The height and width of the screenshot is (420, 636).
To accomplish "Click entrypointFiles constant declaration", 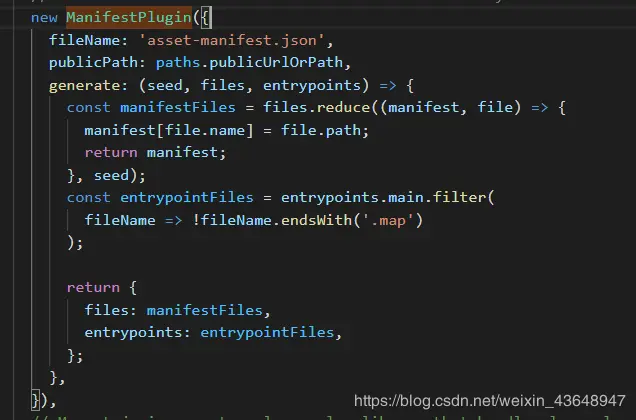I will coord(187,198).
